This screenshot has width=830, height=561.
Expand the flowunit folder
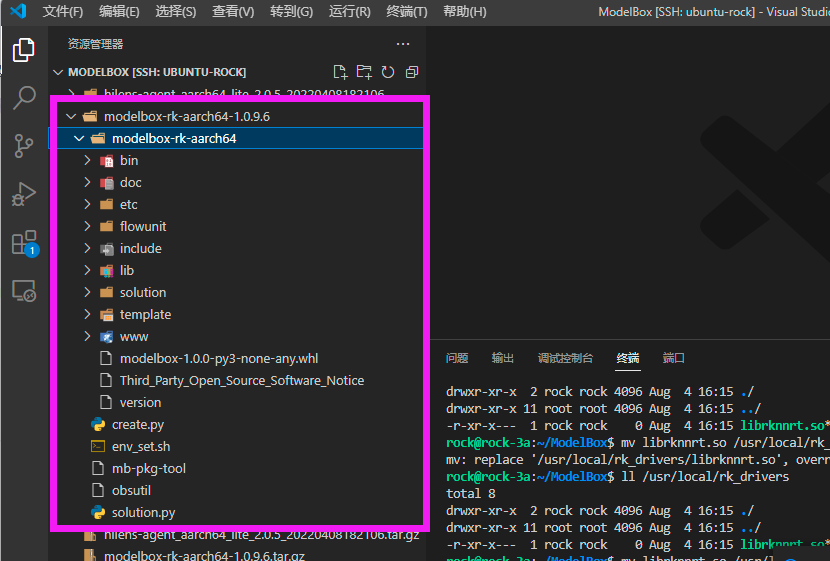[88, 227]
